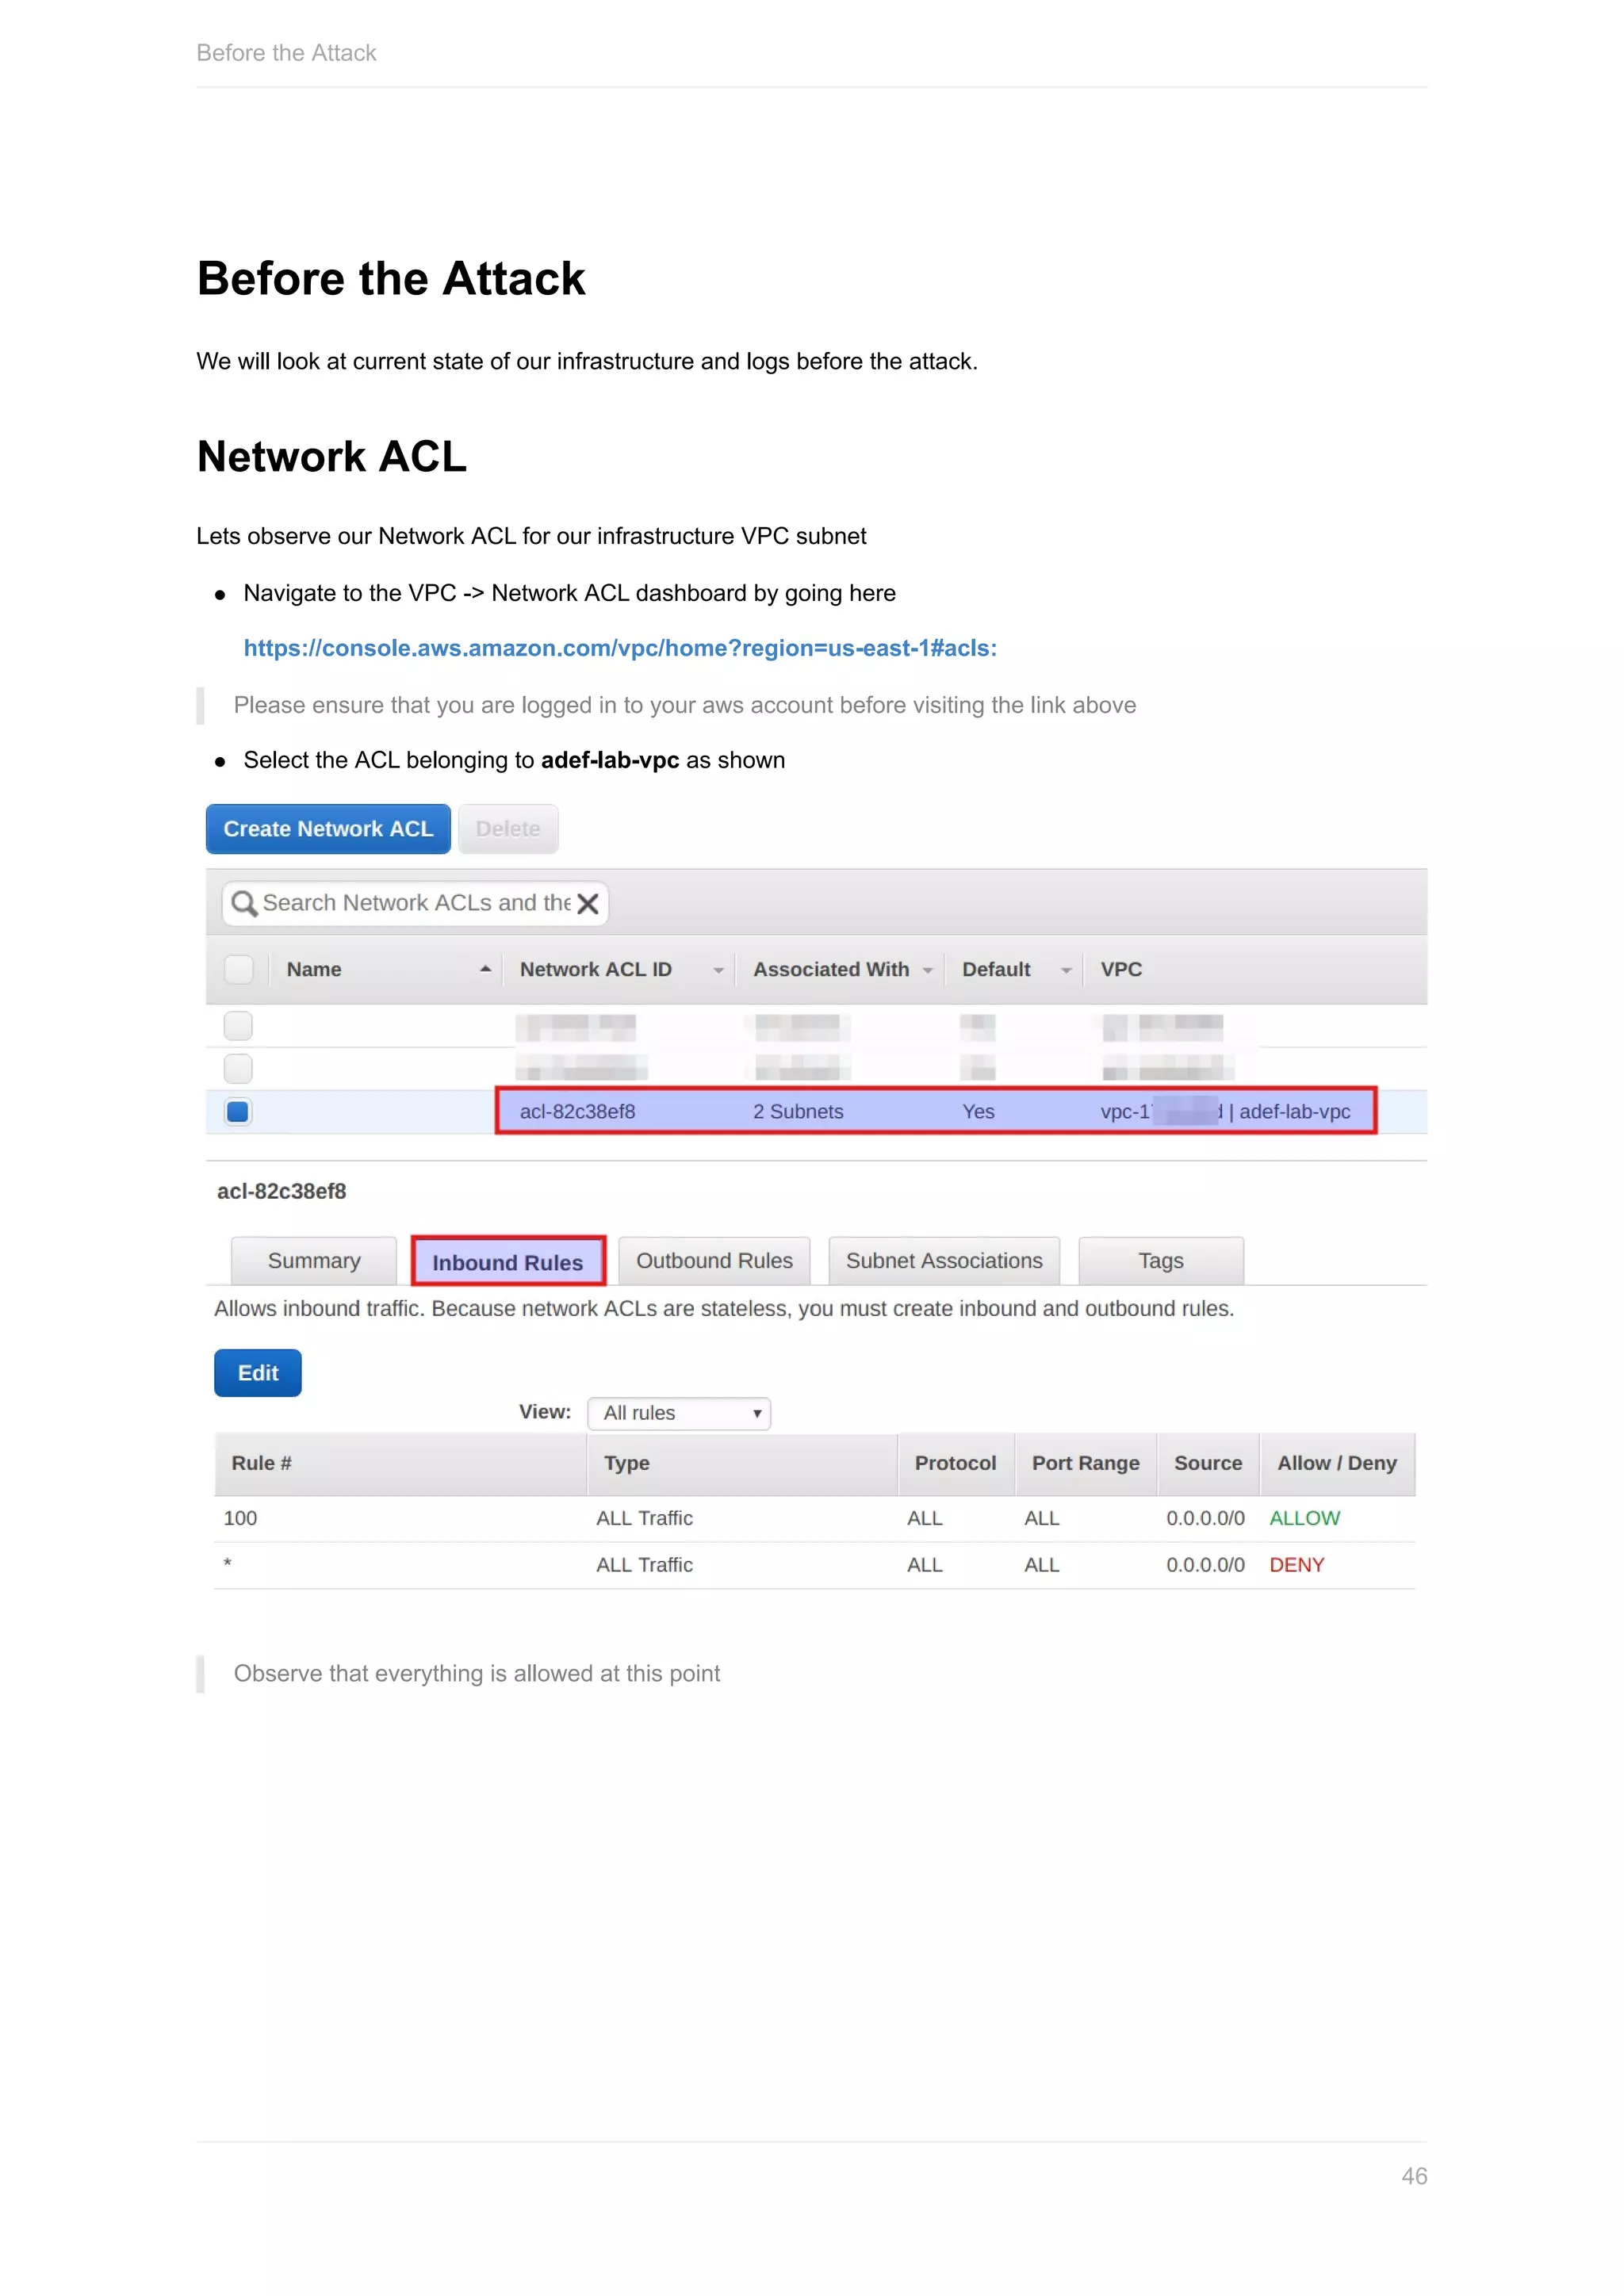Click the Before the Attack heading
The width and height of the screenshot is (1624, 2296).
point(391,278)
